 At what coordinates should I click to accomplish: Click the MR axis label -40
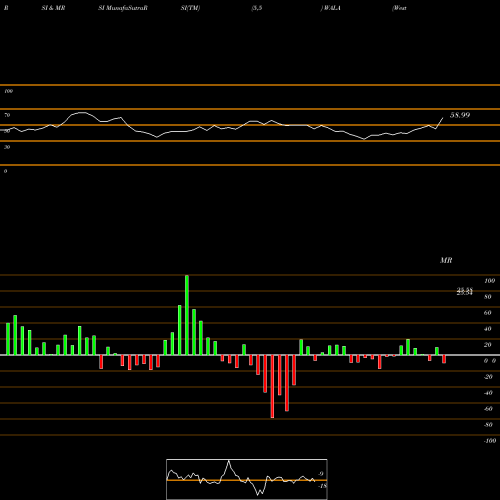[x=488, y=393]
